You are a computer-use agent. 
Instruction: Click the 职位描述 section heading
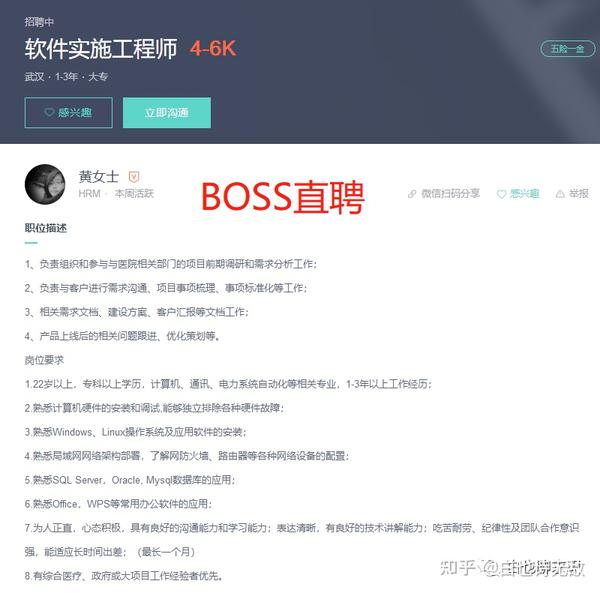click(46, 228)
